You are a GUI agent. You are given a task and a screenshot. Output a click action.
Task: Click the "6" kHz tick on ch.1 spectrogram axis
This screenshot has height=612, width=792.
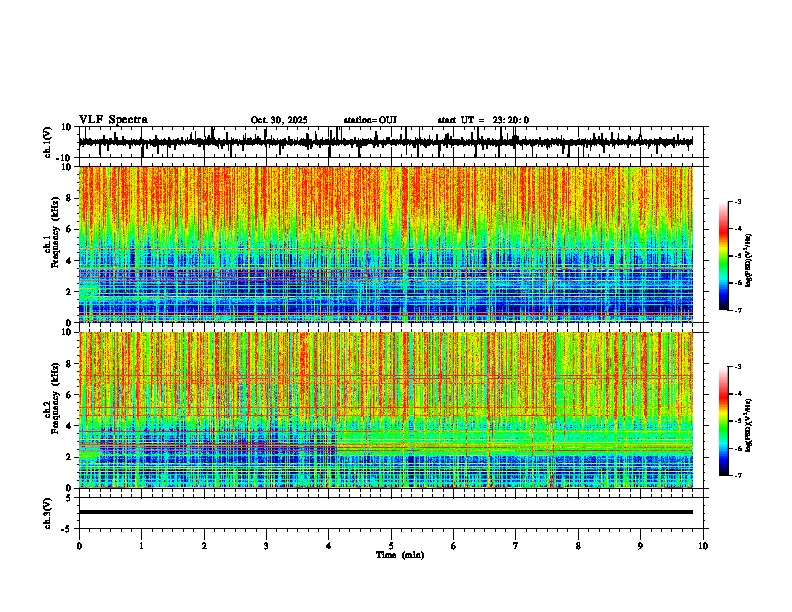pos(70,230)
